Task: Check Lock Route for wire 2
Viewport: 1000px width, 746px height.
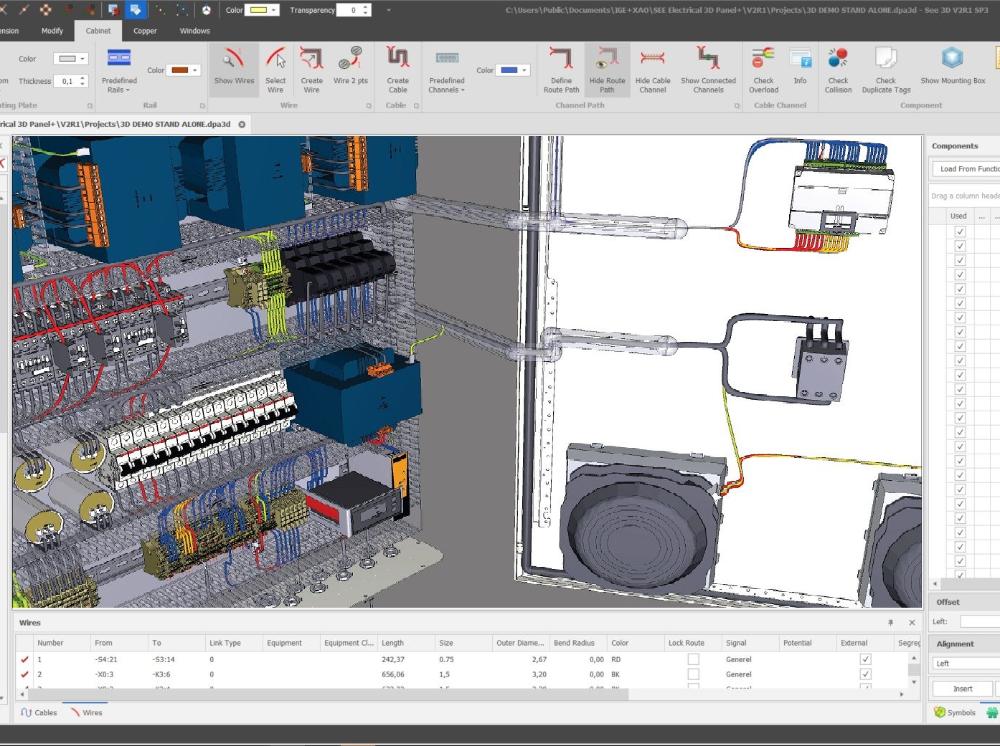Action: click(x=693, y=674)
